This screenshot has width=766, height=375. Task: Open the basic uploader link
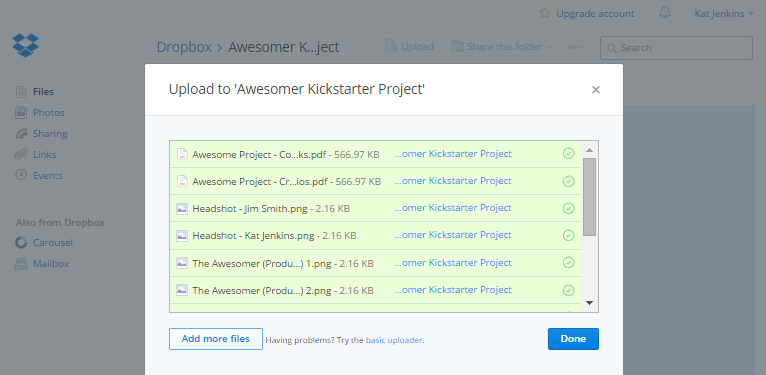coord(394,340)
